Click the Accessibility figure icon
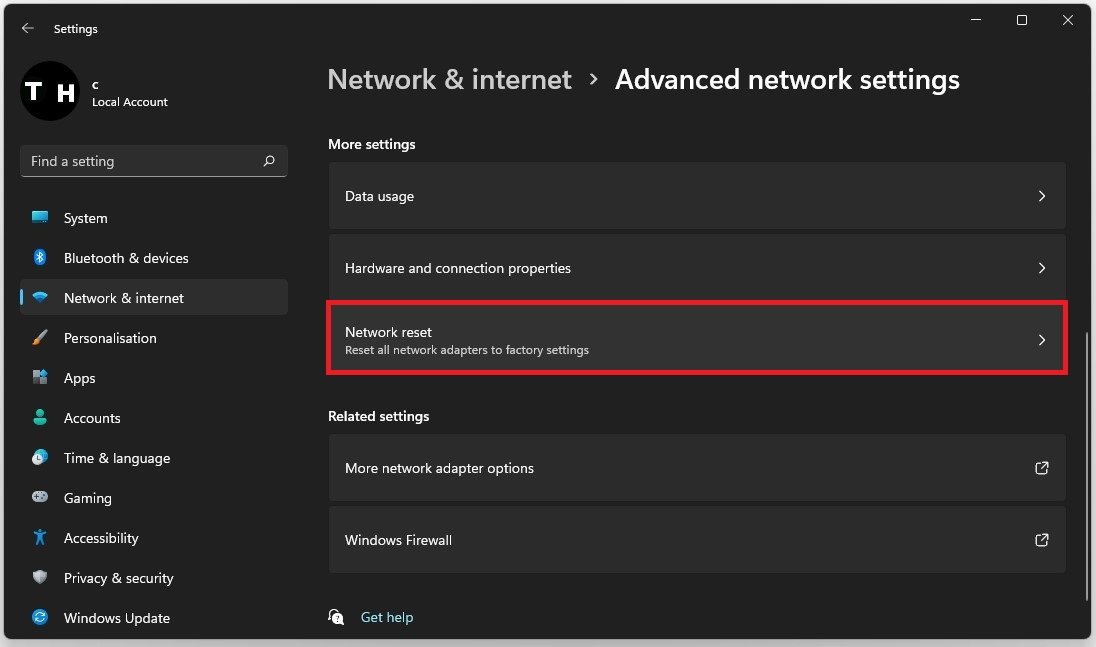 (40, 538)
